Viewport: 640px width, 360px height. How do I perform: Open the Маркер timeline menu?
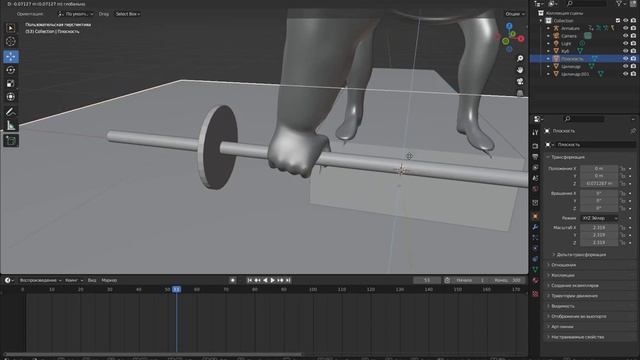point(109,280)
